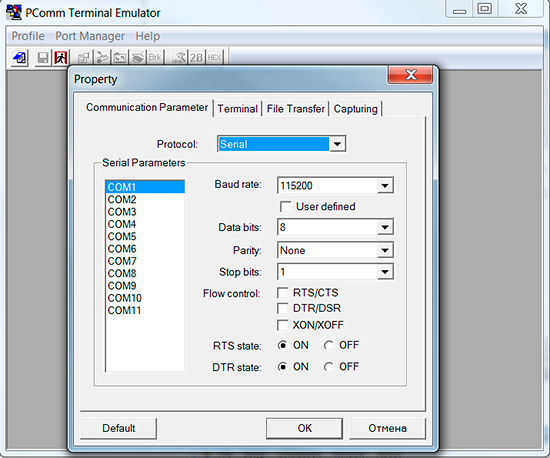Image resolution: width=550 pixels, height=458 pixels.
Task: Close the PComm Terminal Emulator main window
Action: (x=521, y=9)
